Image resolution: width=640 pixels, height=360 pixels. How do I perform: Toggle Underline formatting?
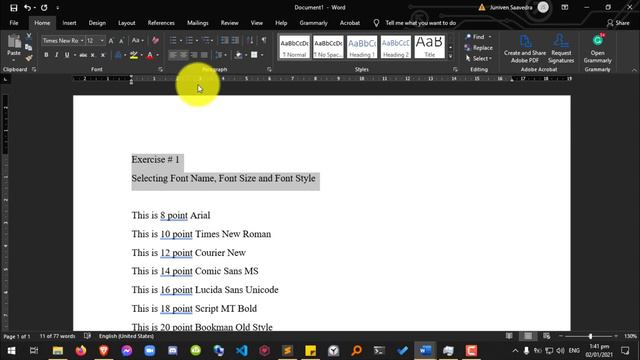[x=67, y=55]
